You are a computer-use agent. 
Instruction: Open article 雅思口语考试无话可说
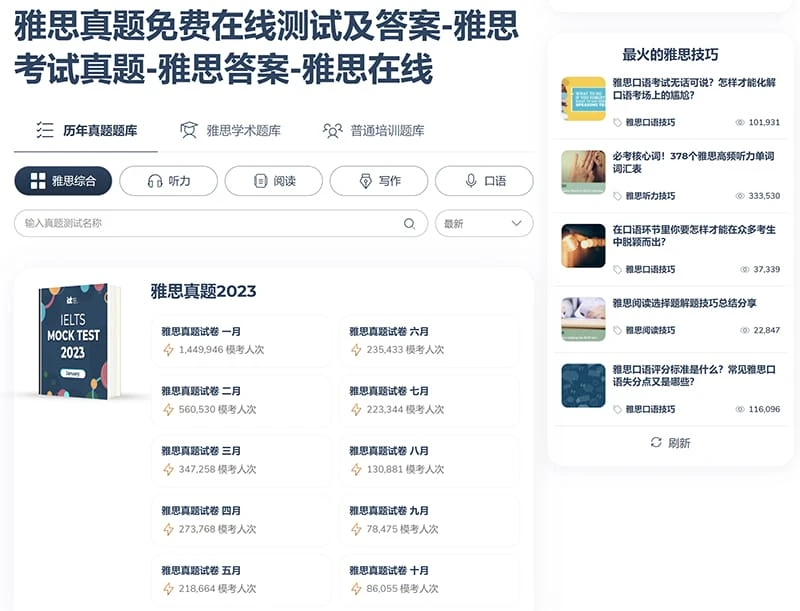tap(694, 89)
